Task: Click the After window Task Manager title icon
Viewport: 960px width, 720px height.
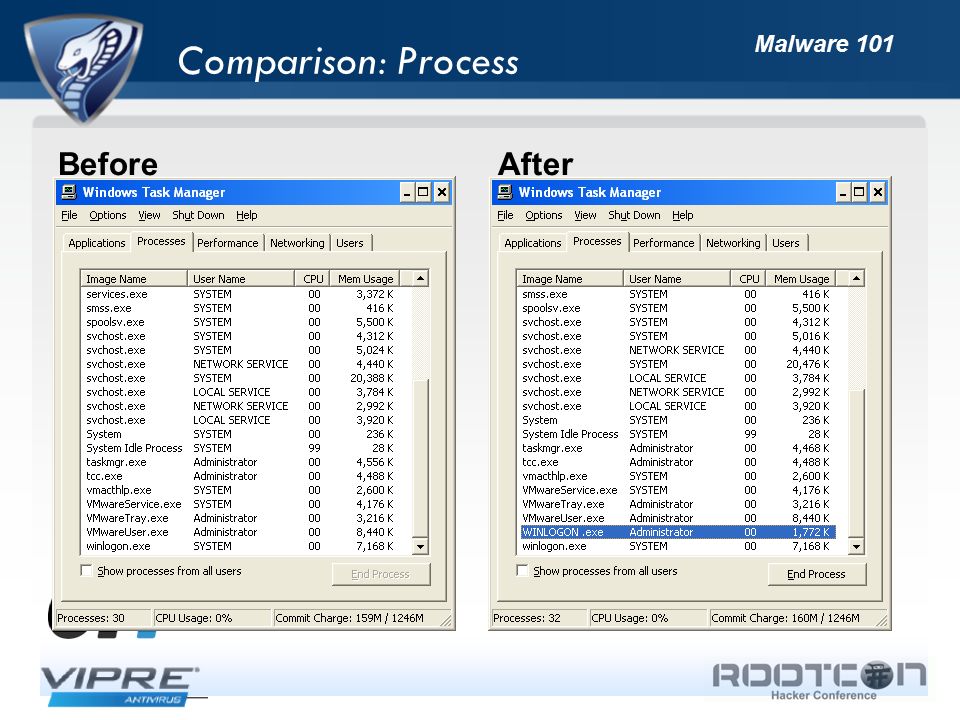Action: point(504,192)
